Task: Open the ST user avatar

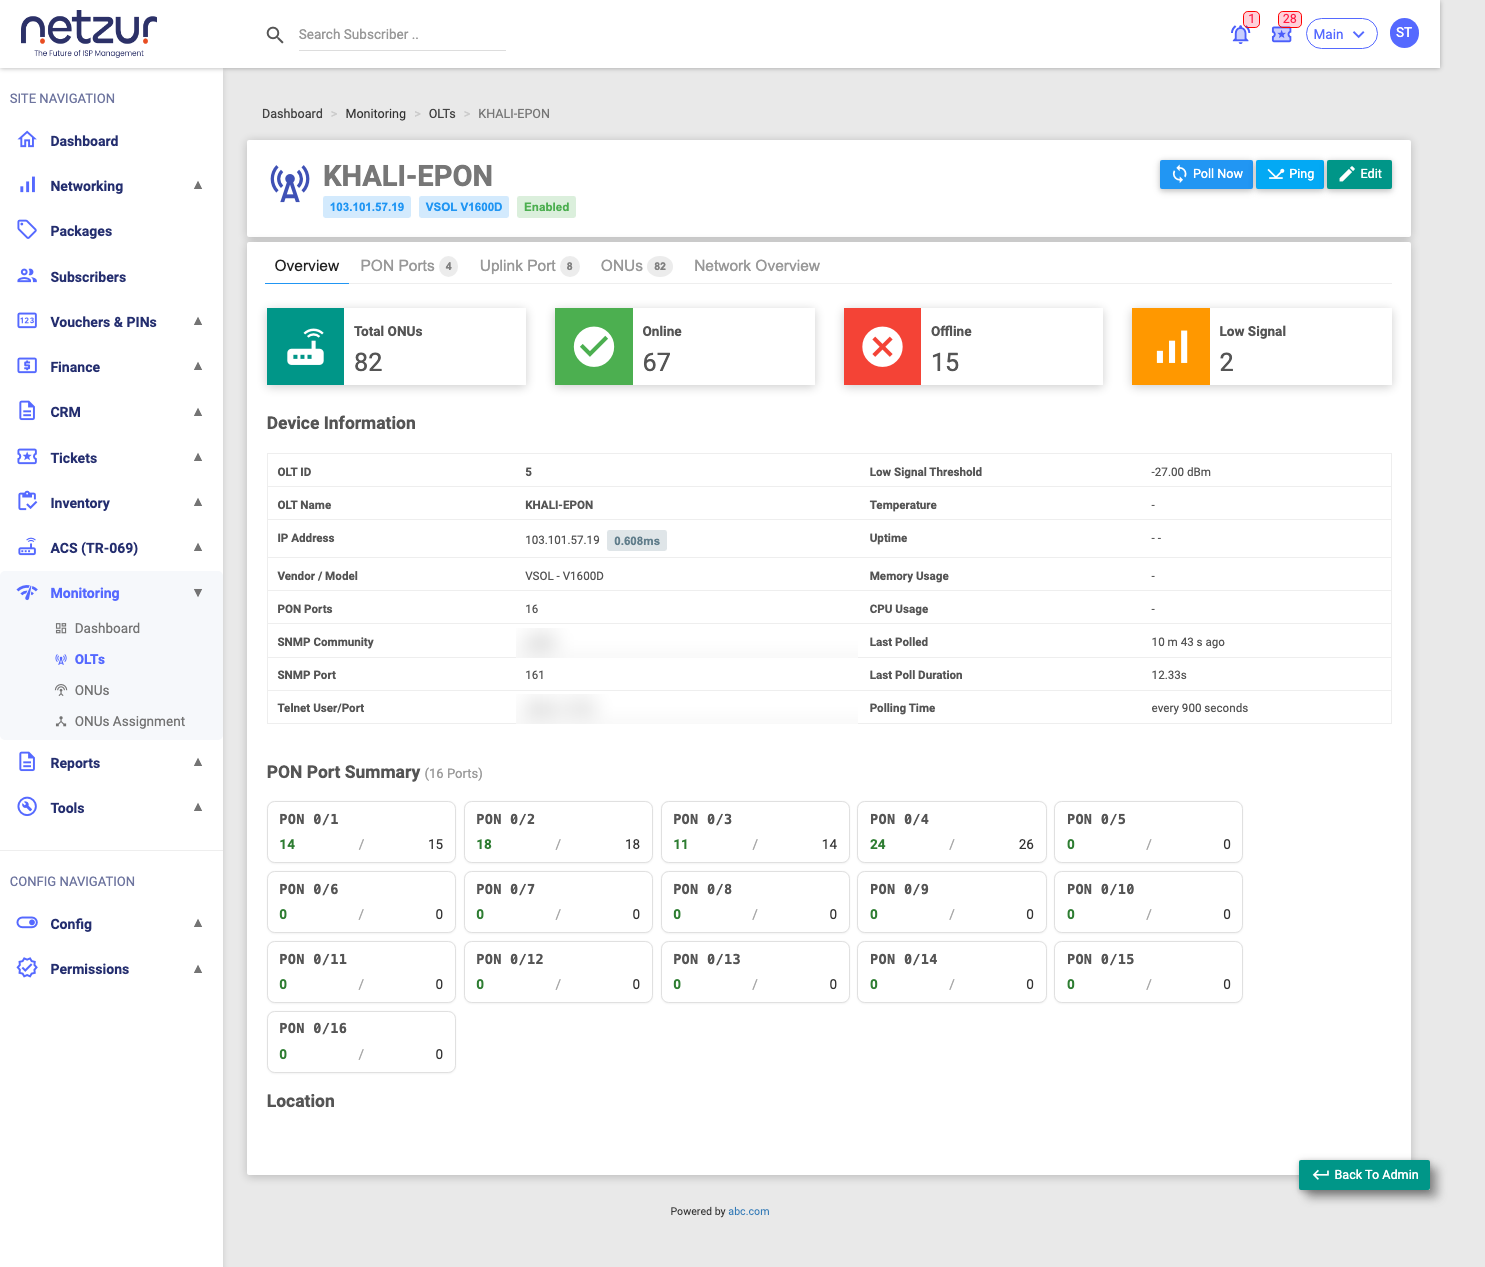Action: tap(1404, 33)
